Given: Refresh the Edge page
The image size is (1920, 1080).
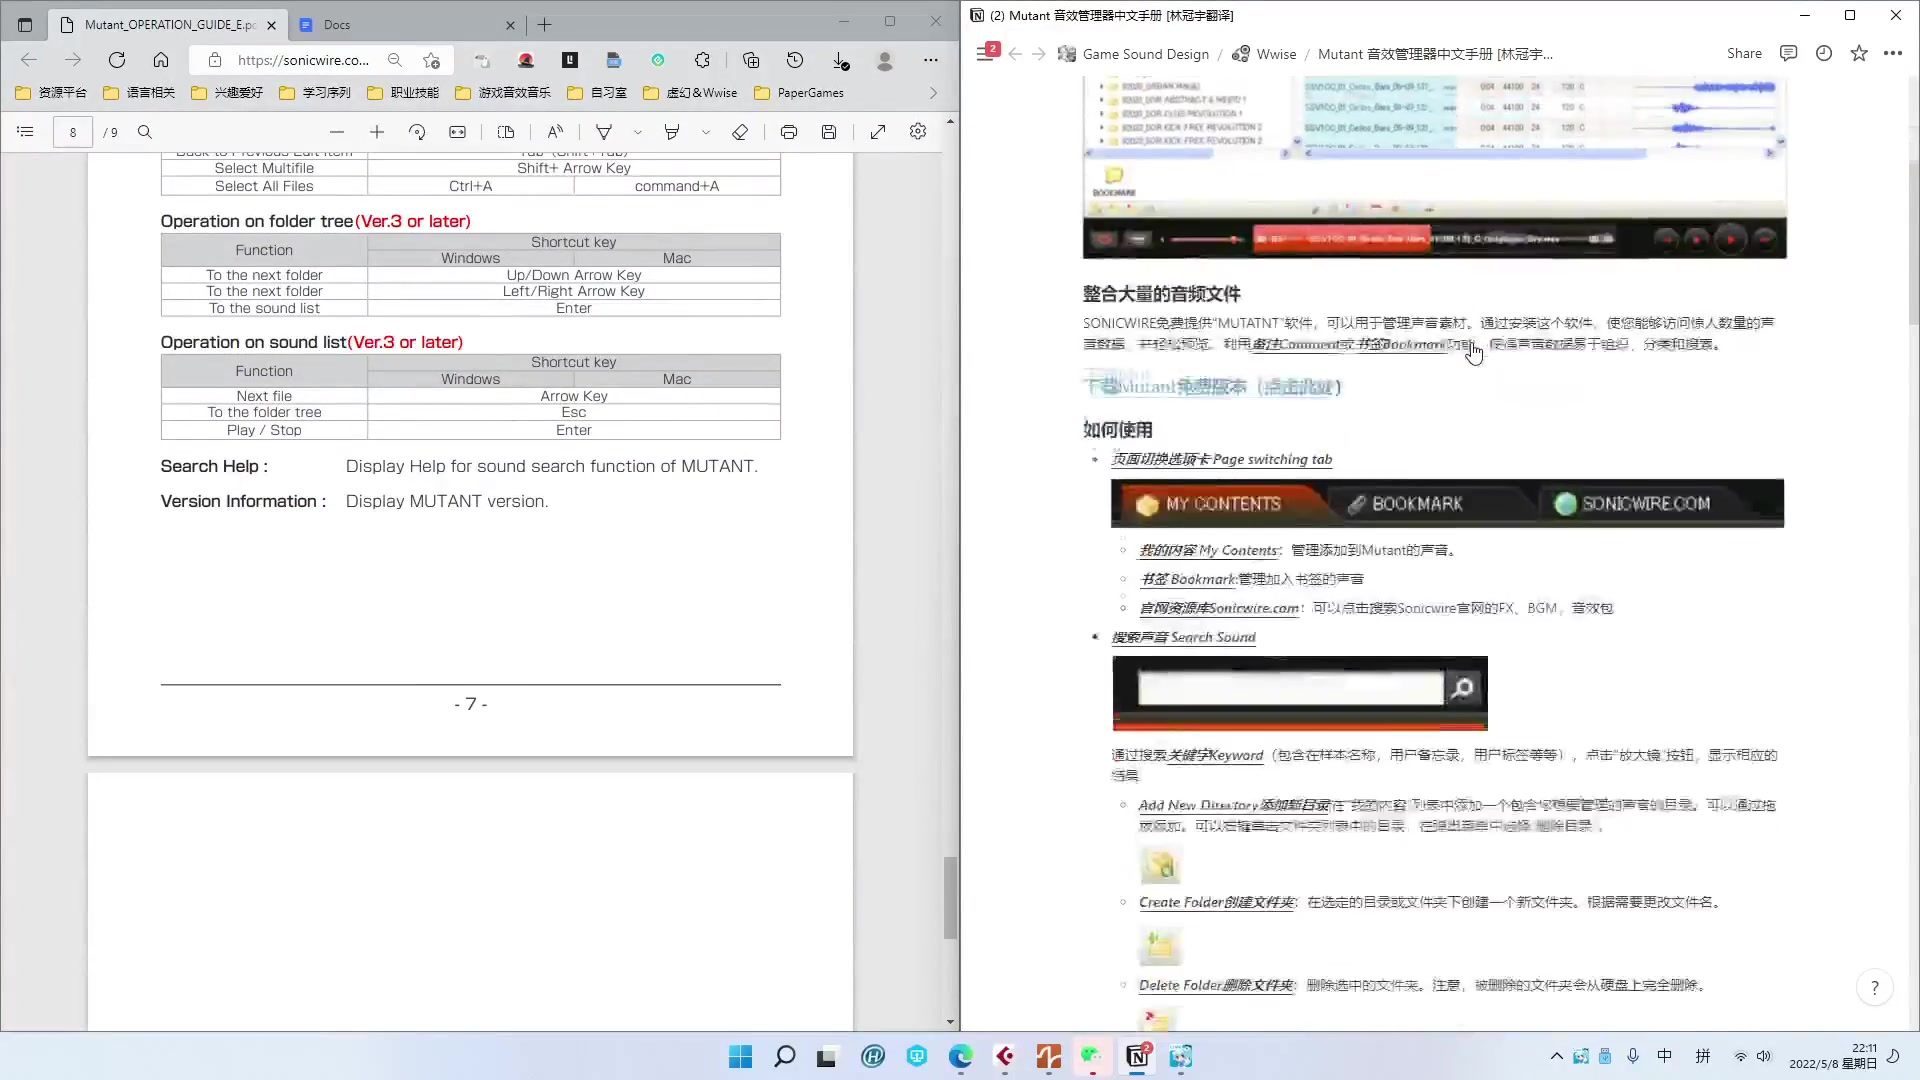Looking at the screenshot, I should [117, 60].
